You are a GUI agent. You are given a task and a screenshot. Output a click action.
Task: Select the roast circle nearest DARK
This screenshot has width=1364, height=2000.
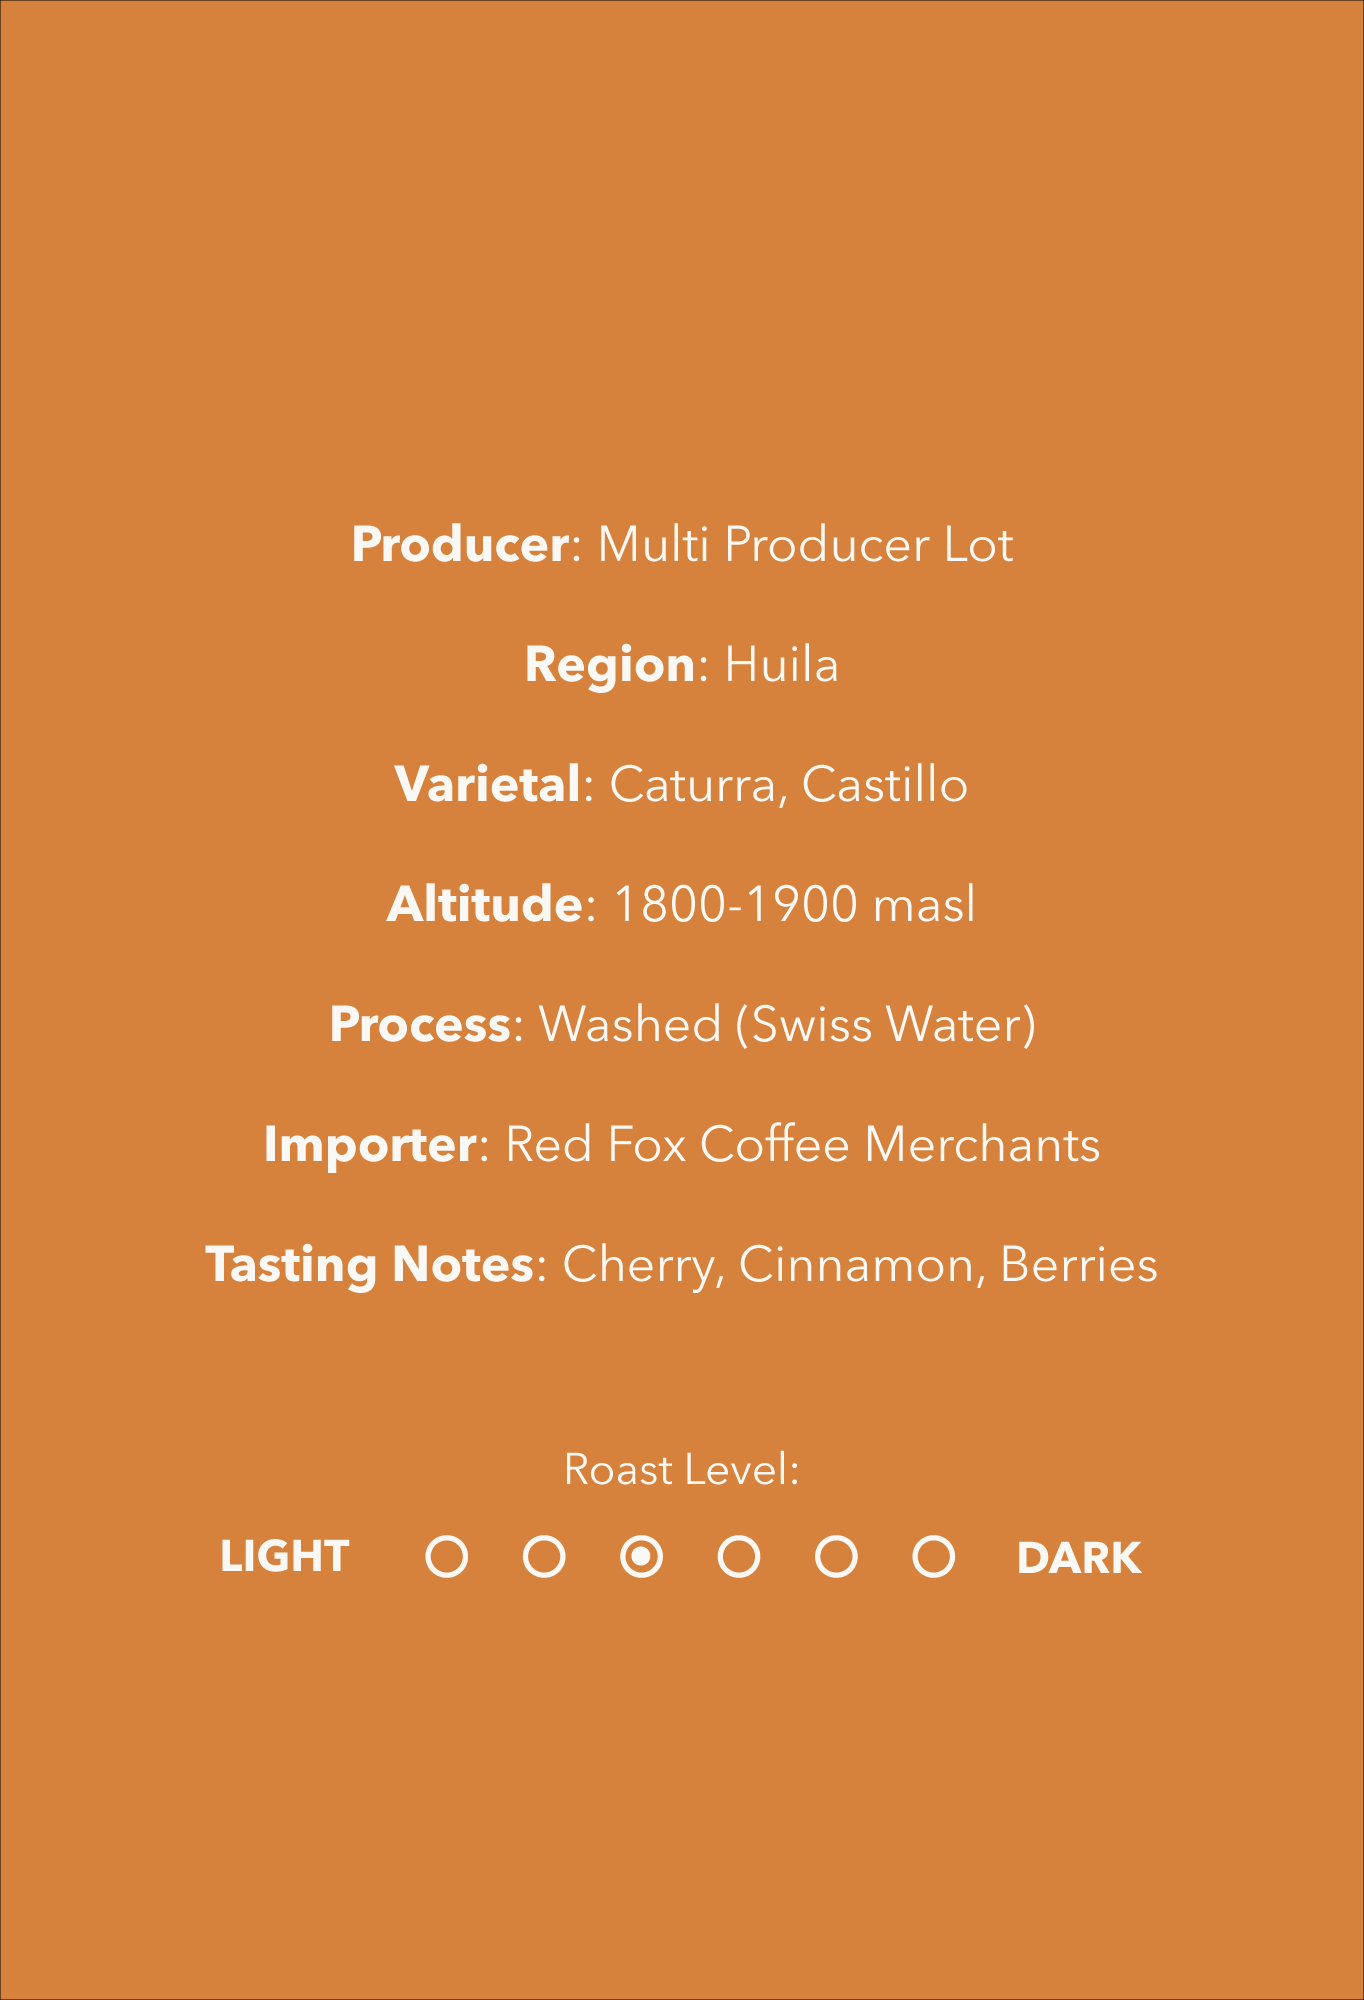[x=933, y=1557]
